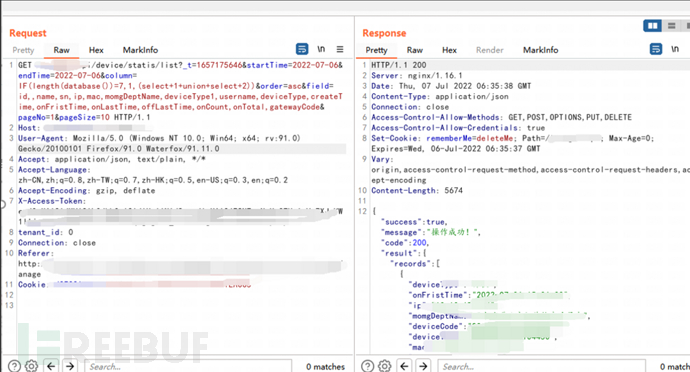Go to next match in Response search

coord(423,366)
